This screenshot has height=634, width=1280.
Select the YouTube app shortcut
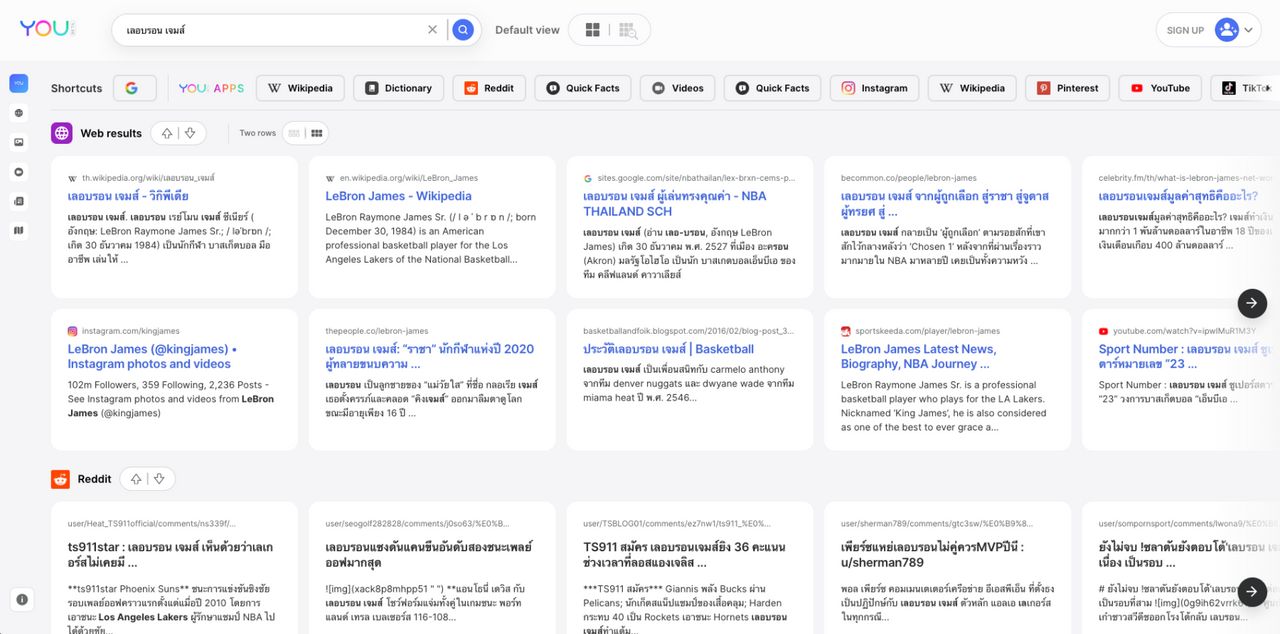[x=1159, y=88]
